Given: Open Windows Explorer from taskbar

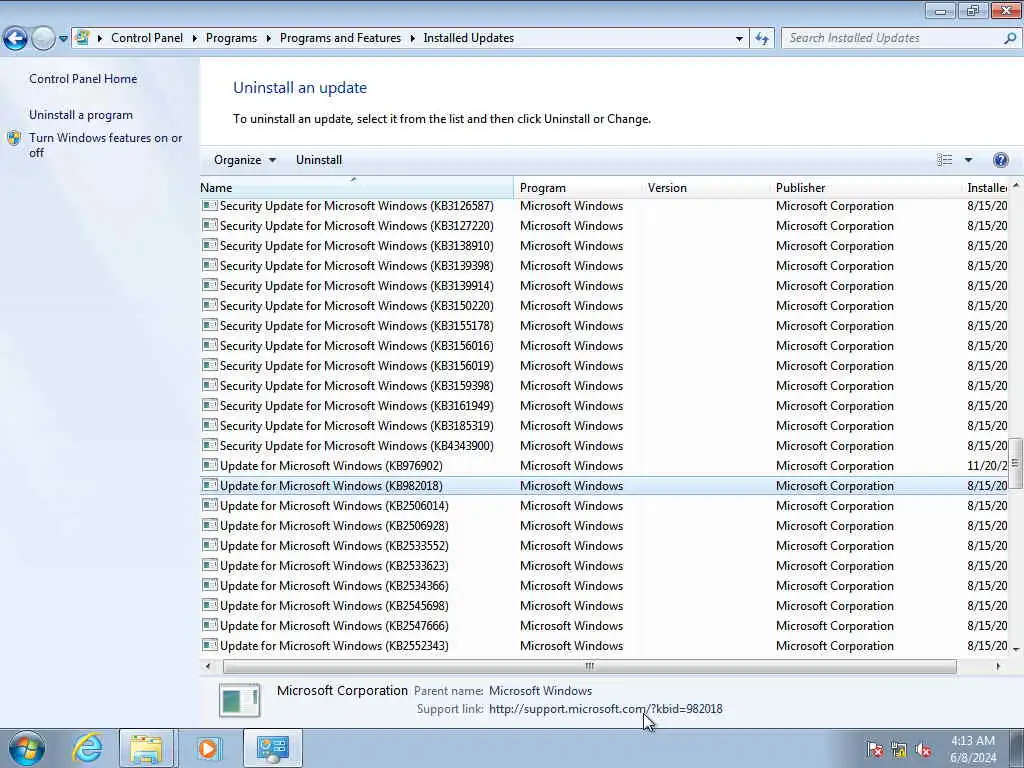Looking at the screenshot, I should [146, 748].
